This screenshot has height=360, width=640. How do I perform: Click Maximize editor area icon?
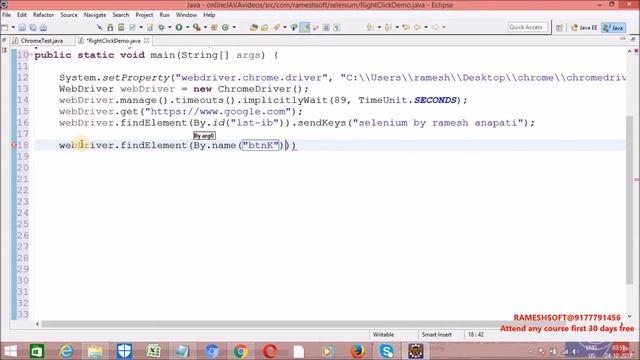tap(633, 39)
